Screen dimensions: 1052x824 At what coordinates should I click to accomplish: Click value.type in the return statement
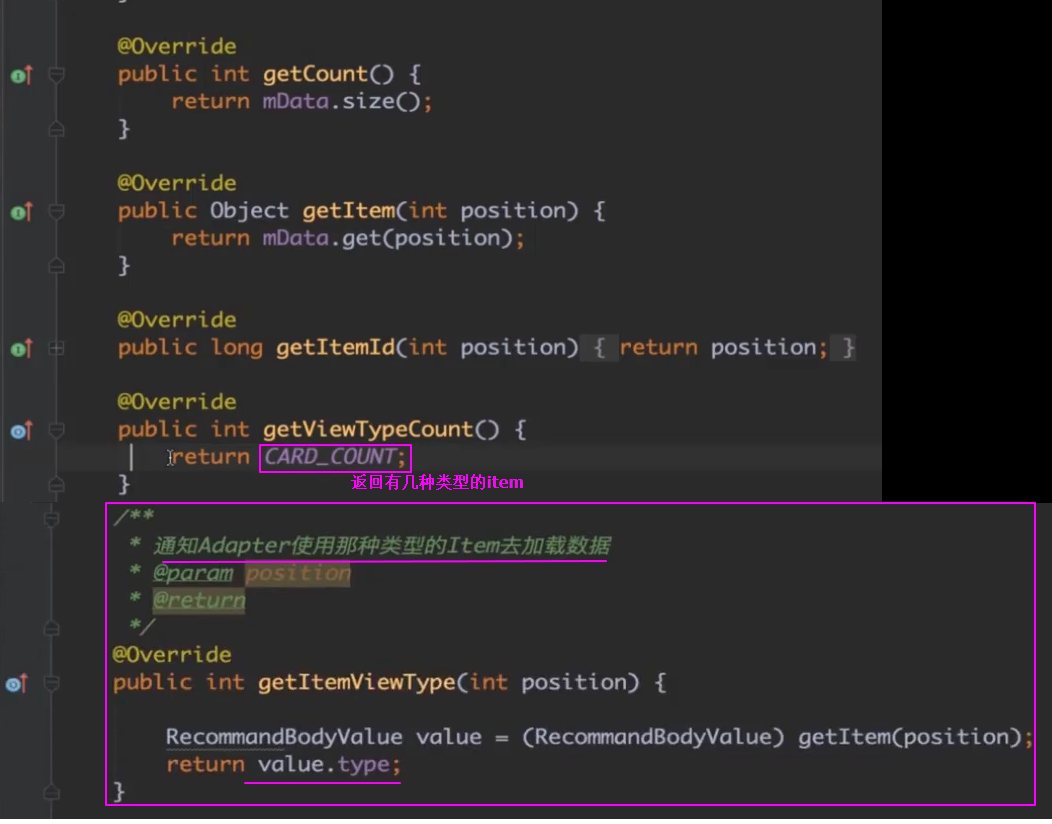point(323,764)
